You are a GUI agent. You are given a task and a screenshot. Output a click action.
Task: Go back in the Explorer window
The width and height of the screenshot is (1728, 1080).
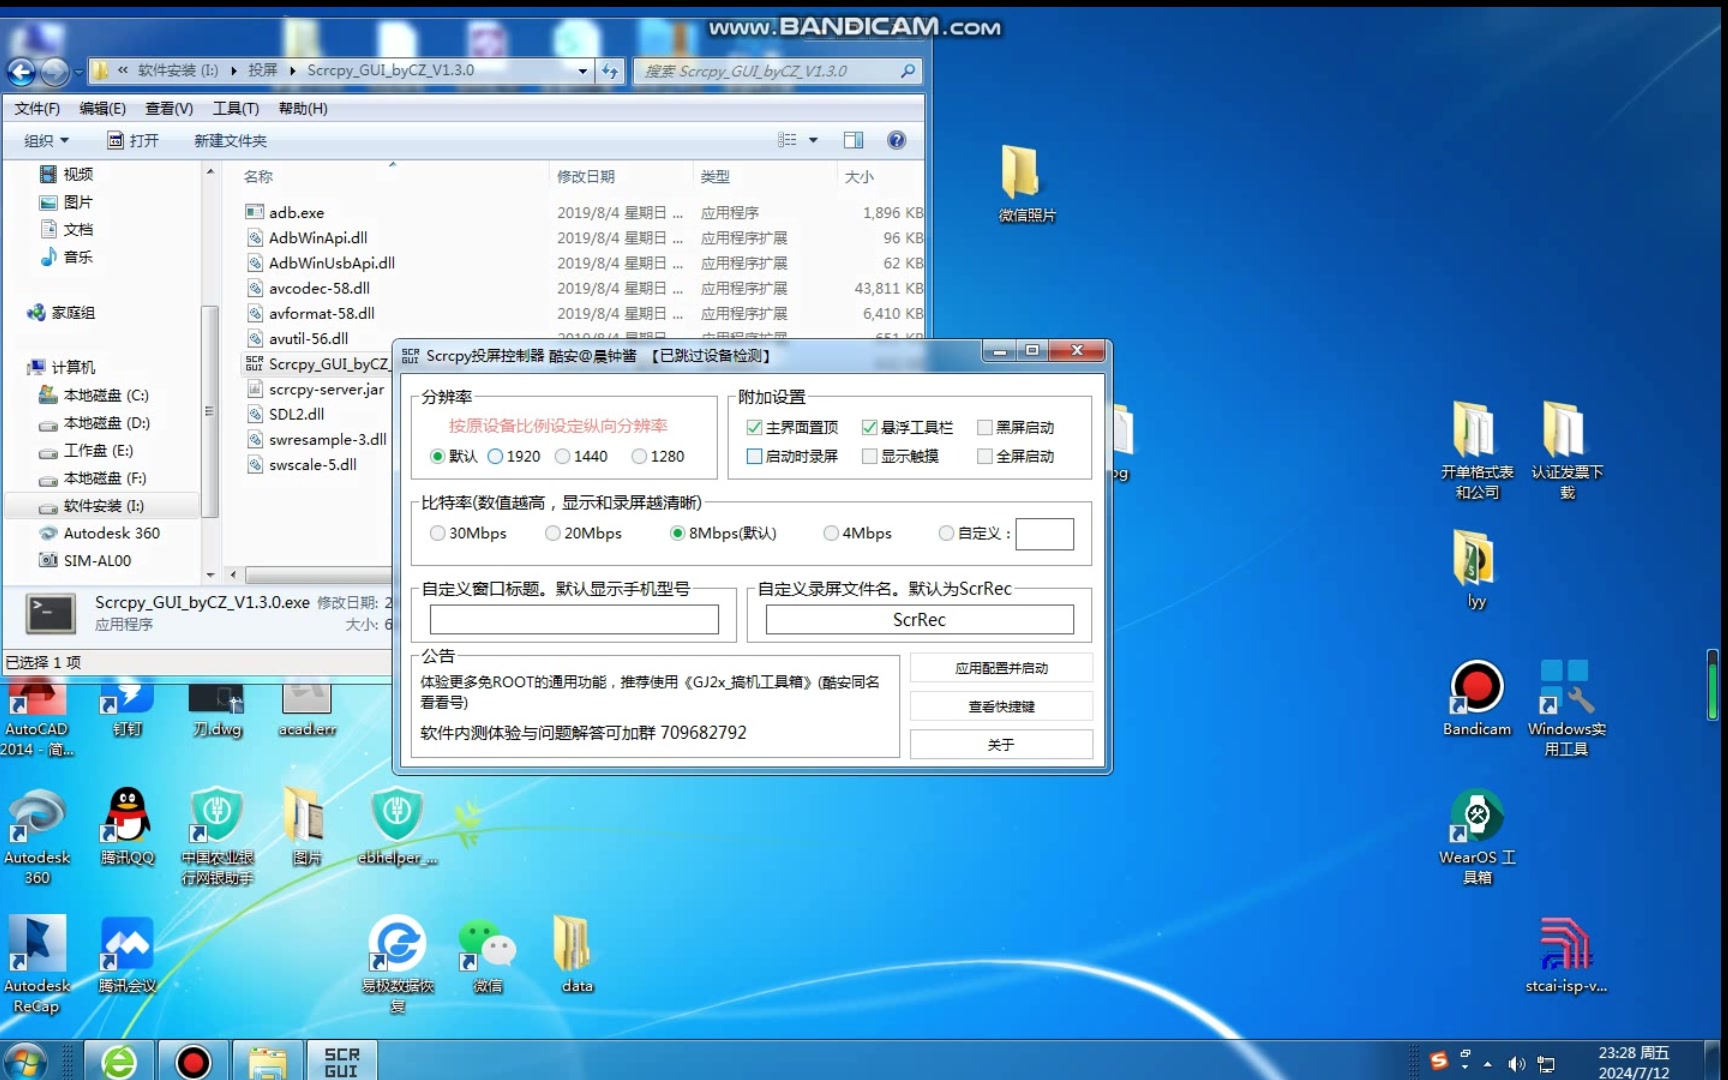pyautogui.click(x=21, y=71)
